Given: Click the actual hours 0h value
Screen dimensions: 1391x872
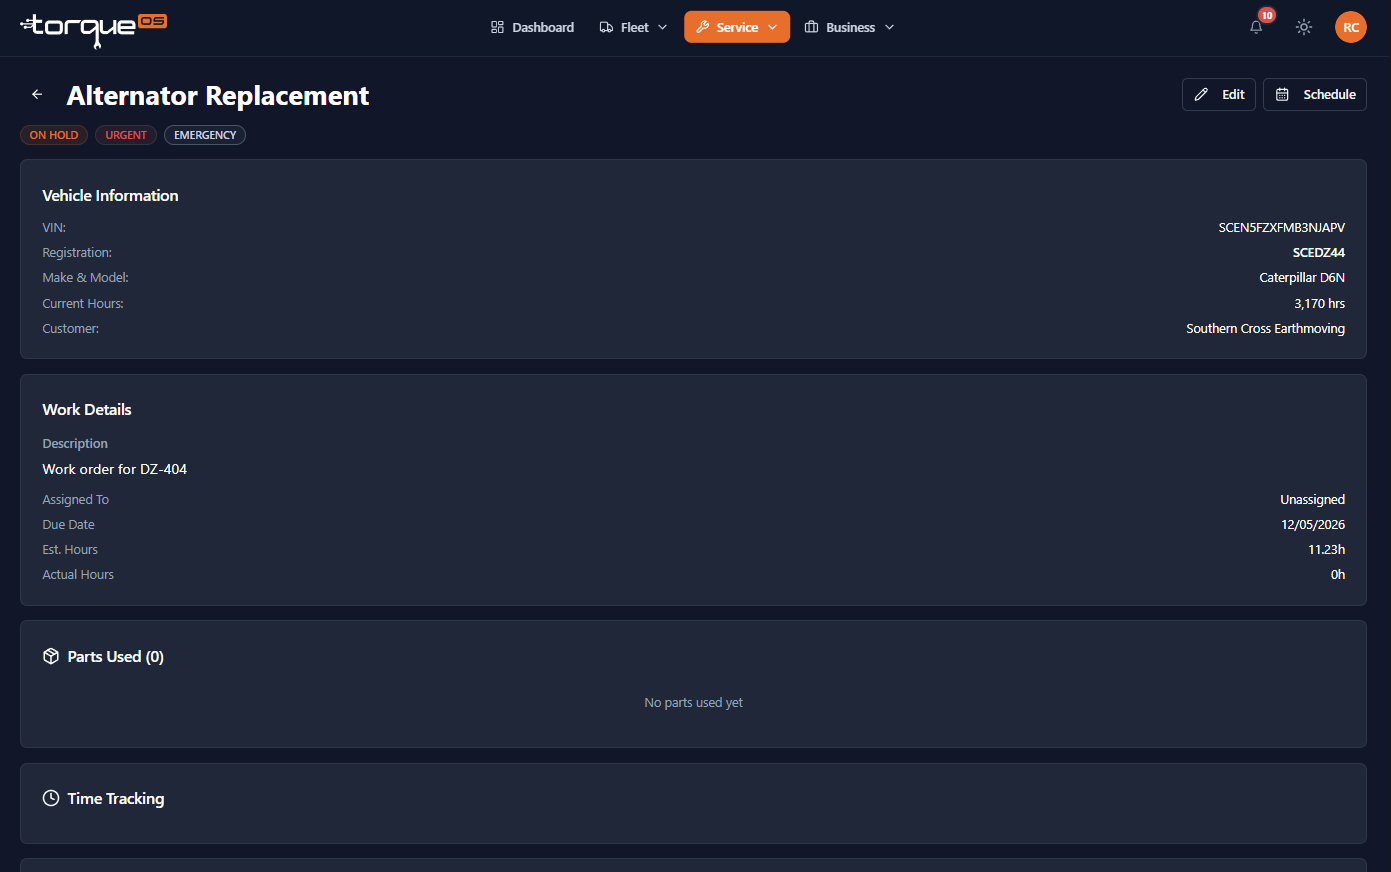Looking at the screenshot, I should point(1337,575).
